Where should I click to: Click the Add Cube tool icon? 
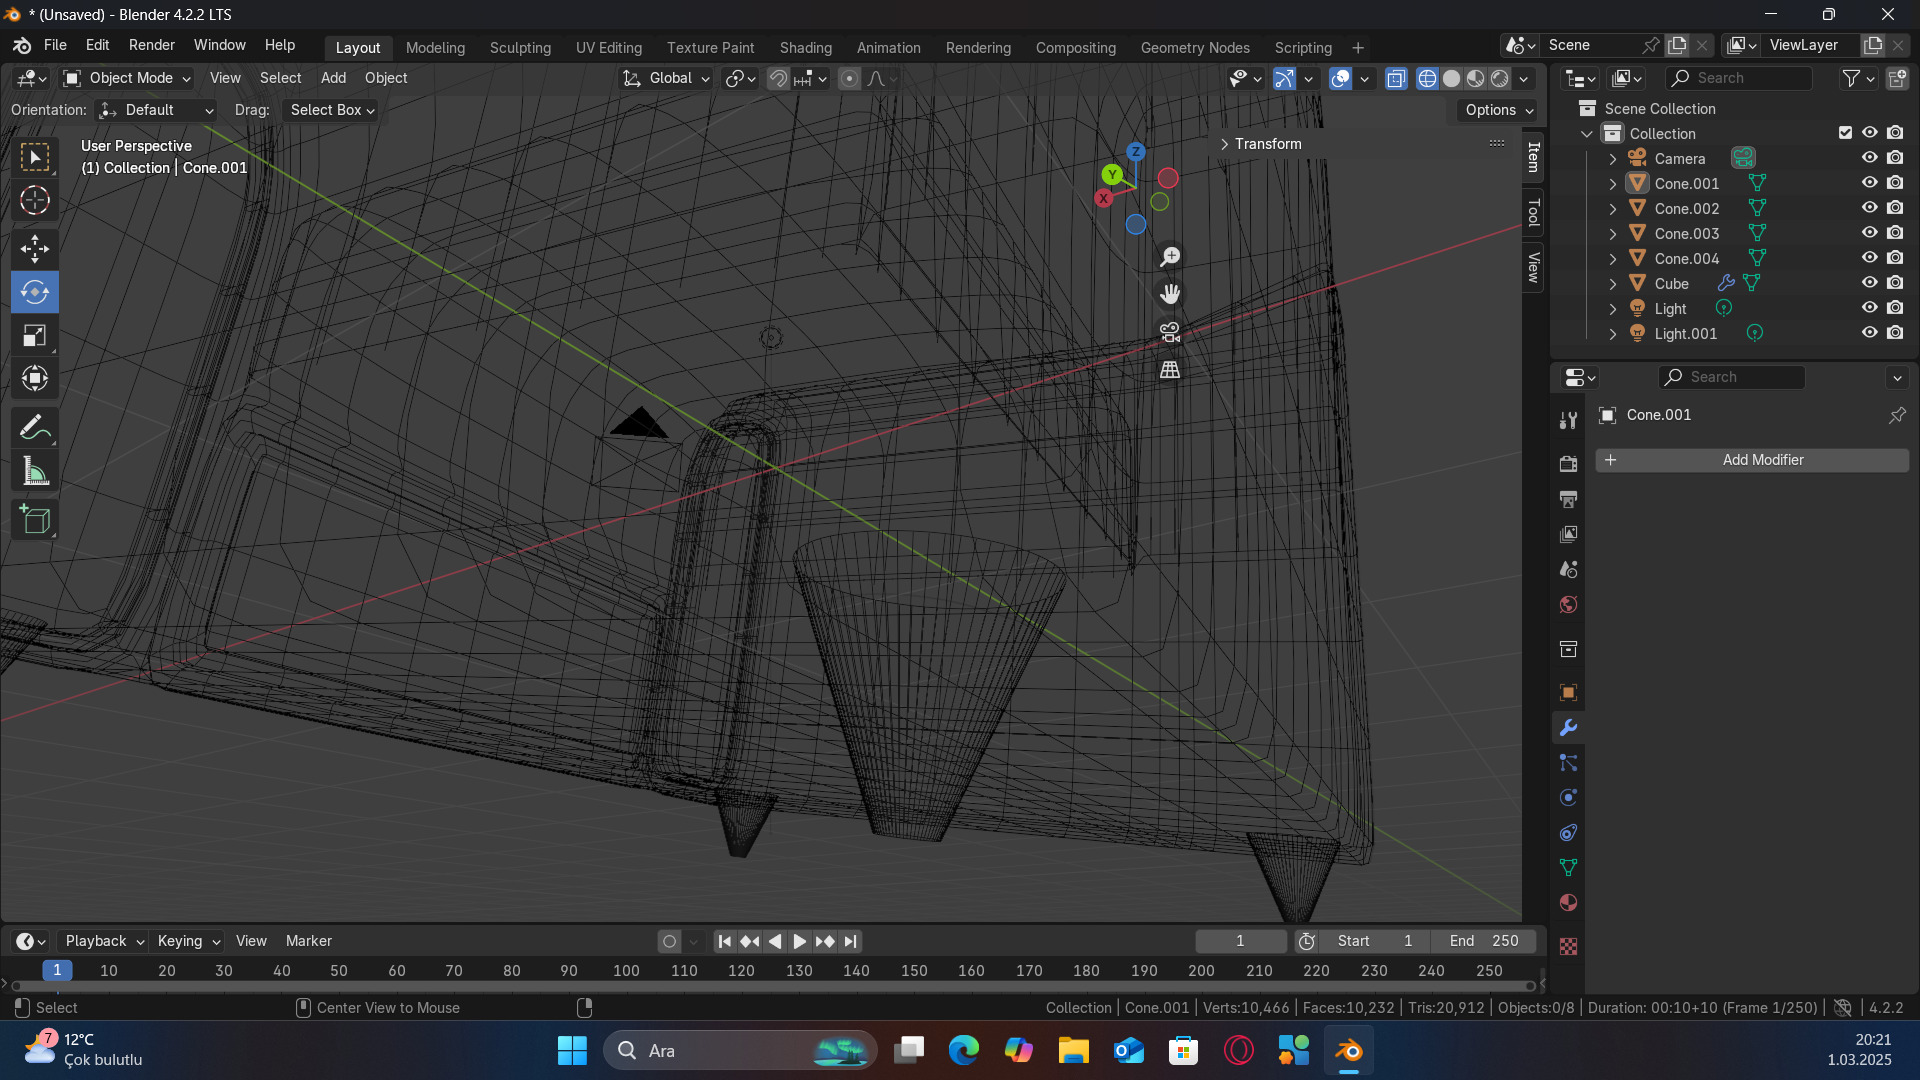pos(35,520)
